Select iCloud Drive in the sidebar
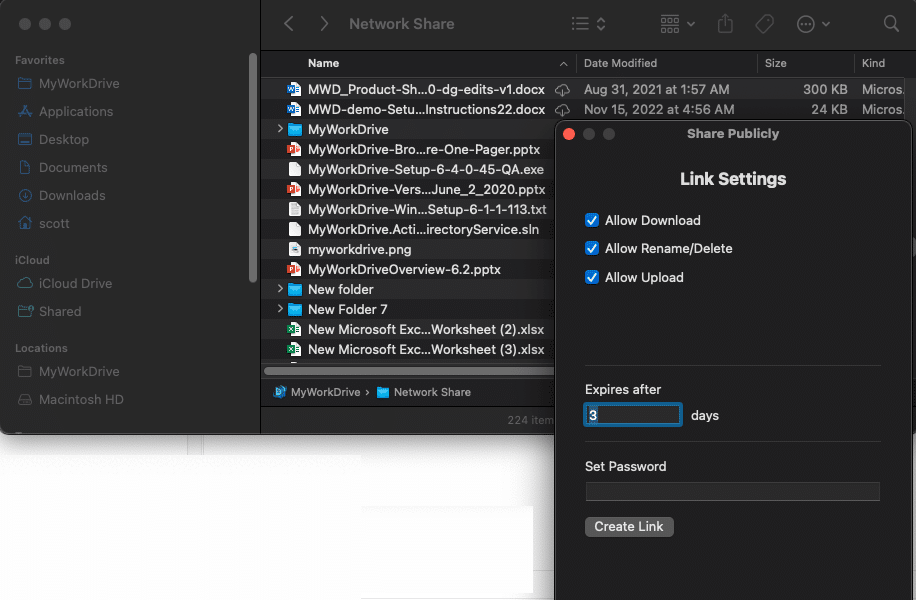The height and width of the screenshot is (600, 916). (x=75, y=283)
